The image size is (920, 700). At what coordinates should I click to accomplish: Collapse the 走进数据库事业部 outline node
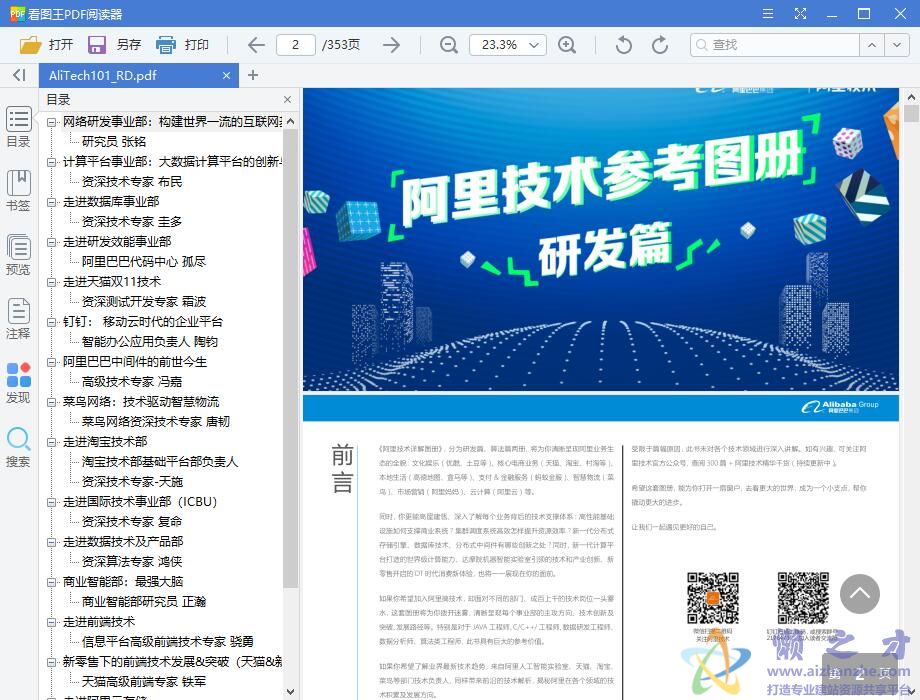52,202
